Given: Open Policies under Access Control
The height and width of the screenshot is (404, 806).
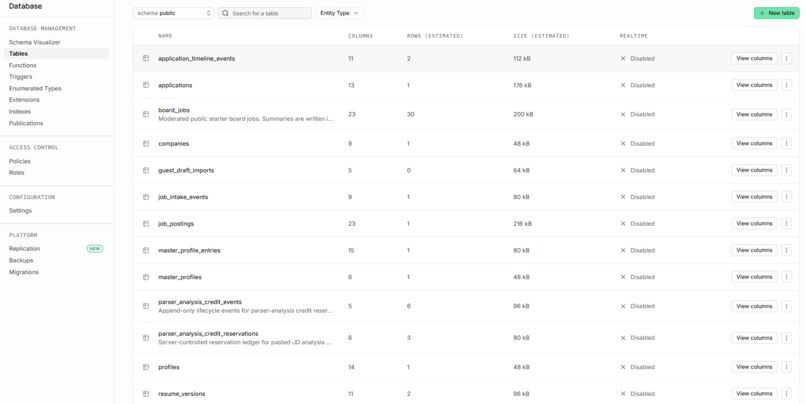Looking at the screenshot, I should (x=20, y=161).
